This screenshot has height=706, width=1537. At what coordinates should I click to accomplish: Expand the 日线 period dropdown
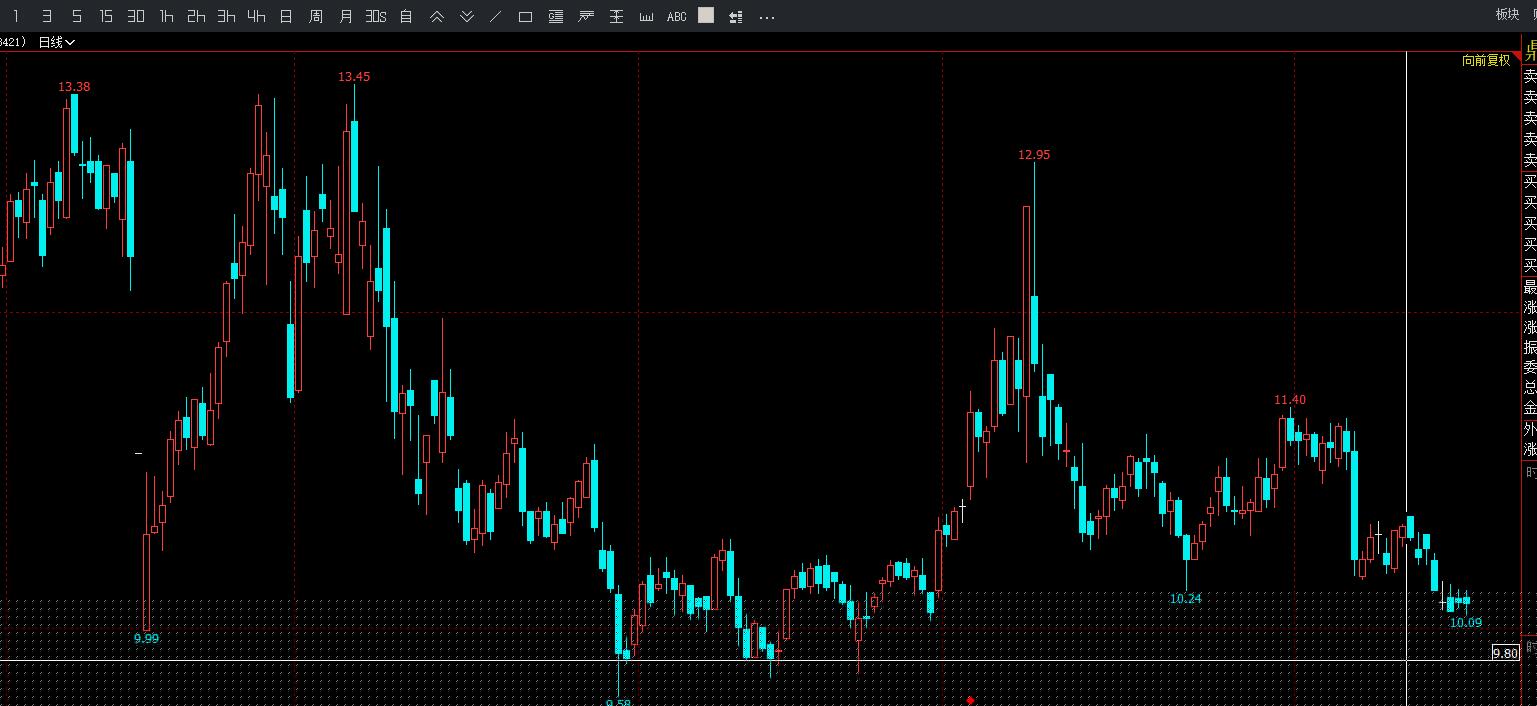56,42
